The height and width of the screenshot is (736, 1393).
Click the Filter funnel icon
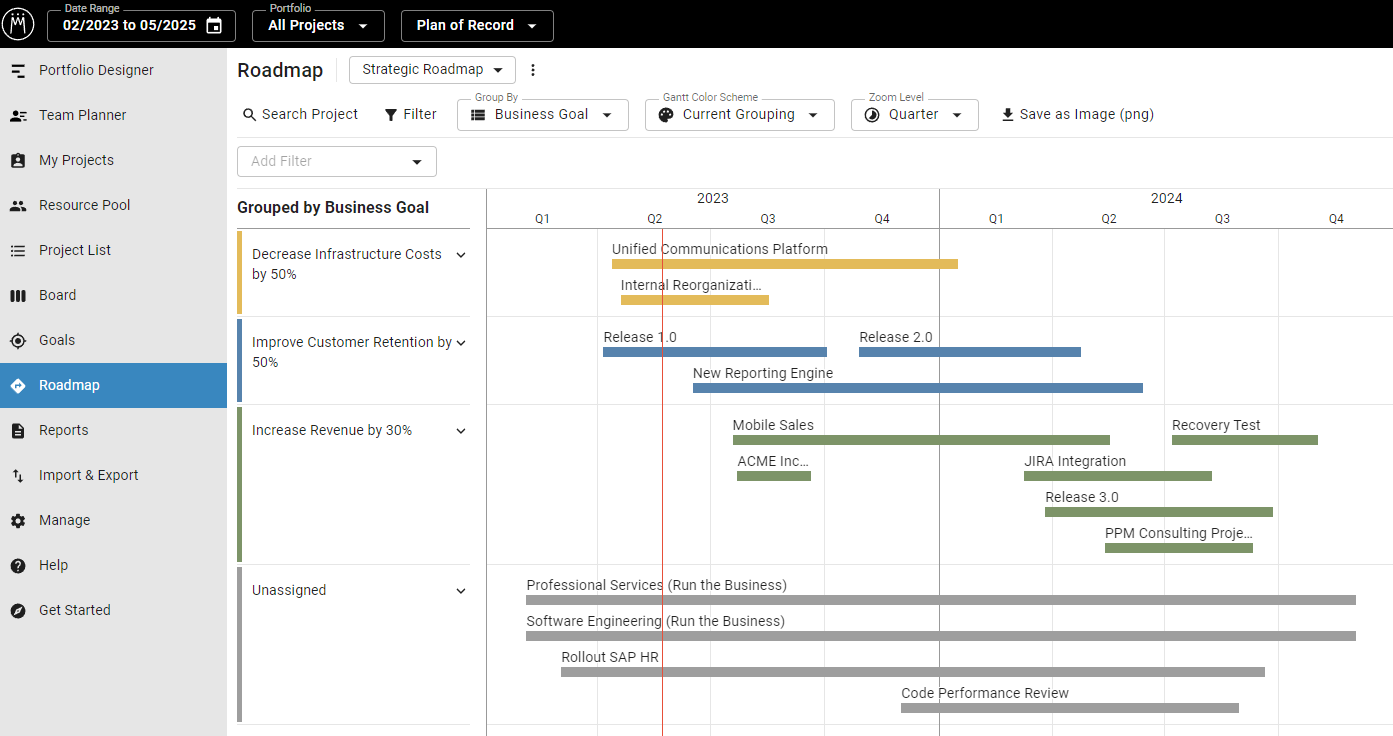pos(391,115)
